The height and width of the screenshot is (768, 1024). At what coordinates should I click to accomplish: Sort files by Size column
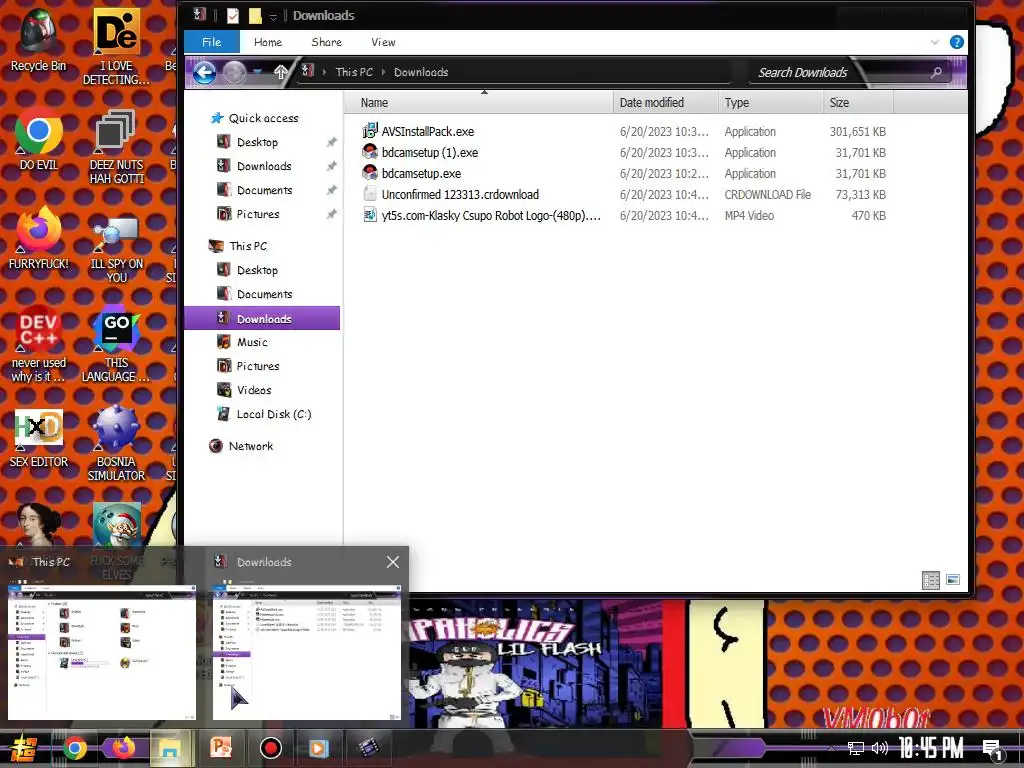[x=857, y=103]
